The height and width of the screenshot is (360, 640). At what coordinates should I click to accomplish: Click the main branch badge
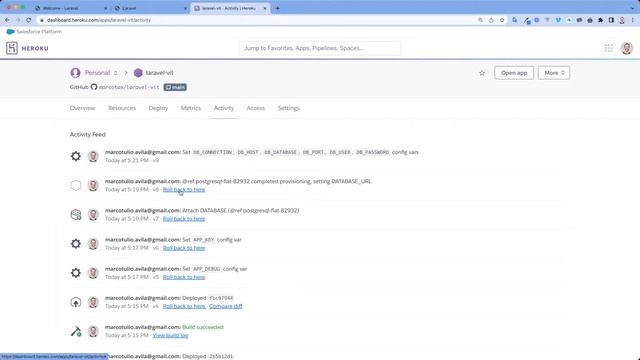coord(175,87)
